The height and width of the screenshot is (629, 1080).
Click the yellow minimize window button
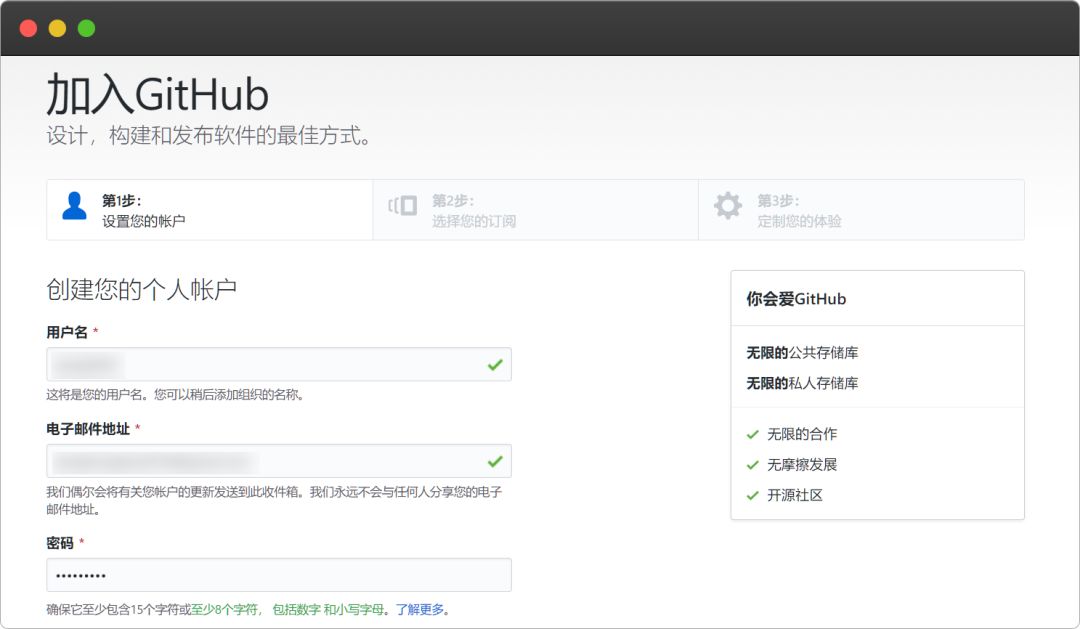click(57, 28)
